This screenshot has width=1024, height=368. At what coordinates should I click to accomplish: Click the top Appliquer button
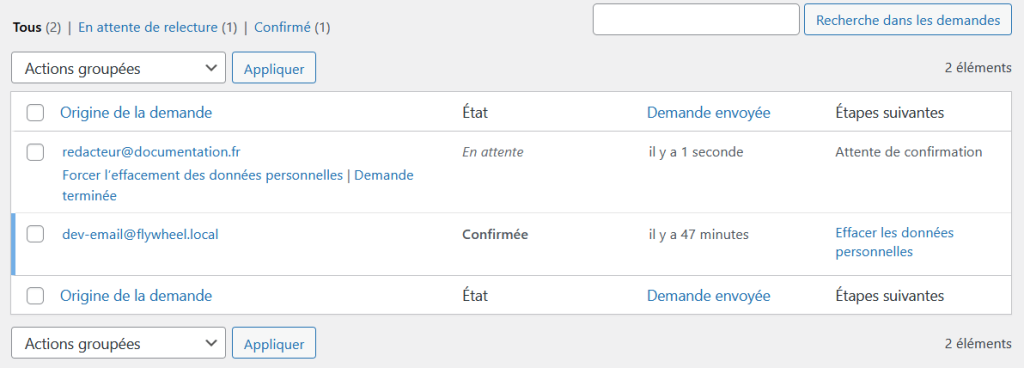pos(274,69)
